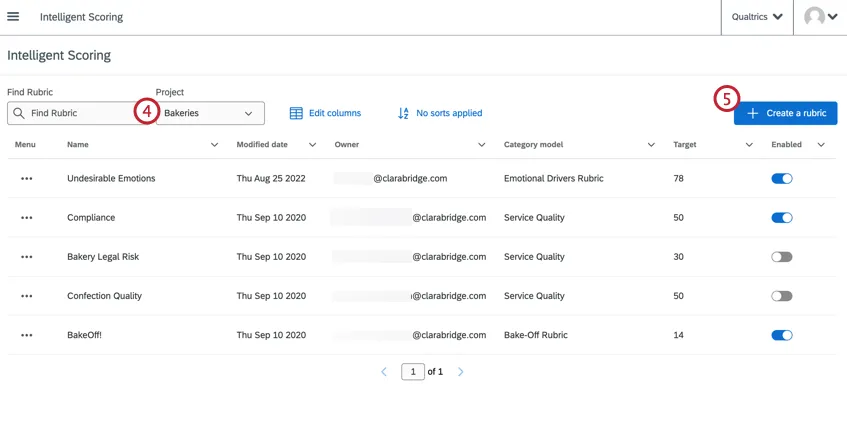Viewport: 847px width, 425px height.
Task: Open the Modified date column header menu
Action: (312, 145)
